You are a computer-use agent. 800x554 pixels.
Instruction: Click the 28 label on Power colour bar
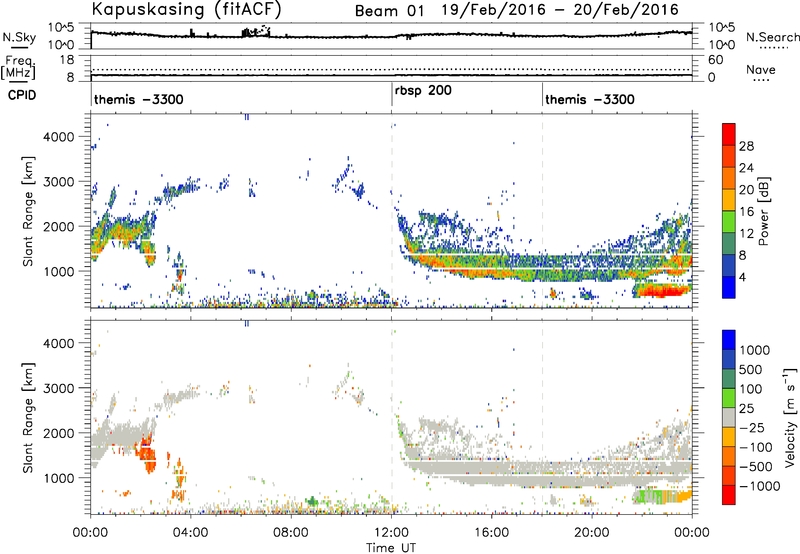[746, 146]
